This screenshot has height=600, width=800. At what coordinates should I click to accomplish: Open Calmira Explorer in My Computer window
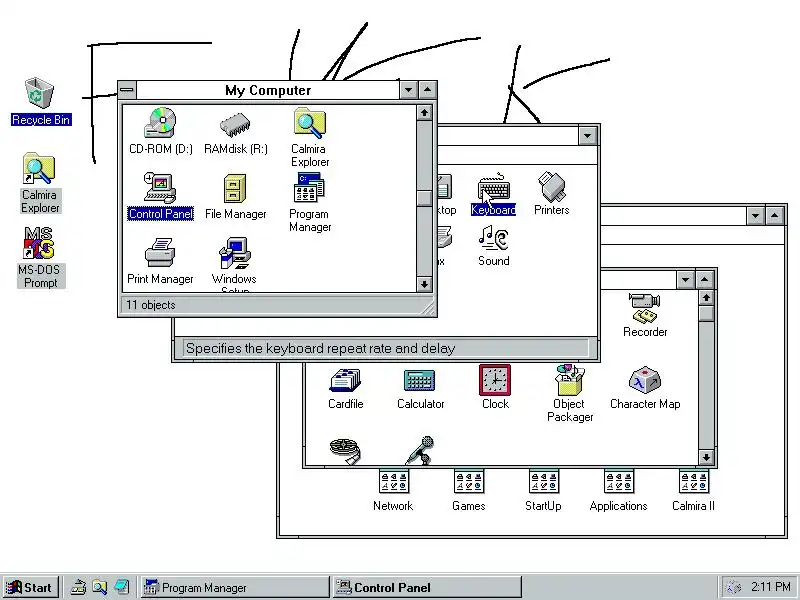point(310,137)
